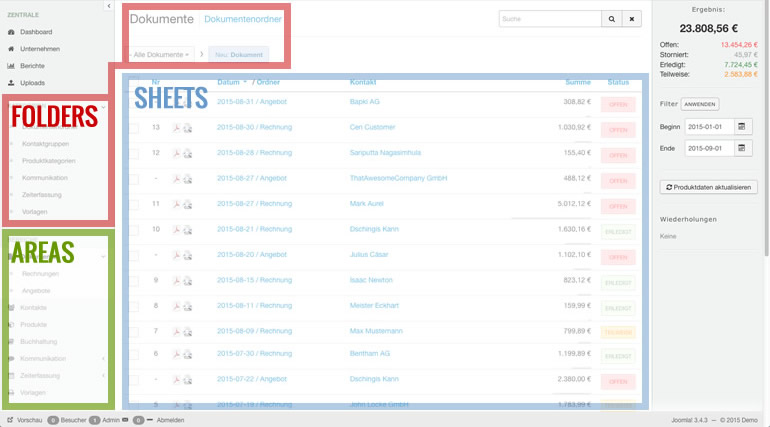Click print icon in Bentham AG row

pos(188,355)
